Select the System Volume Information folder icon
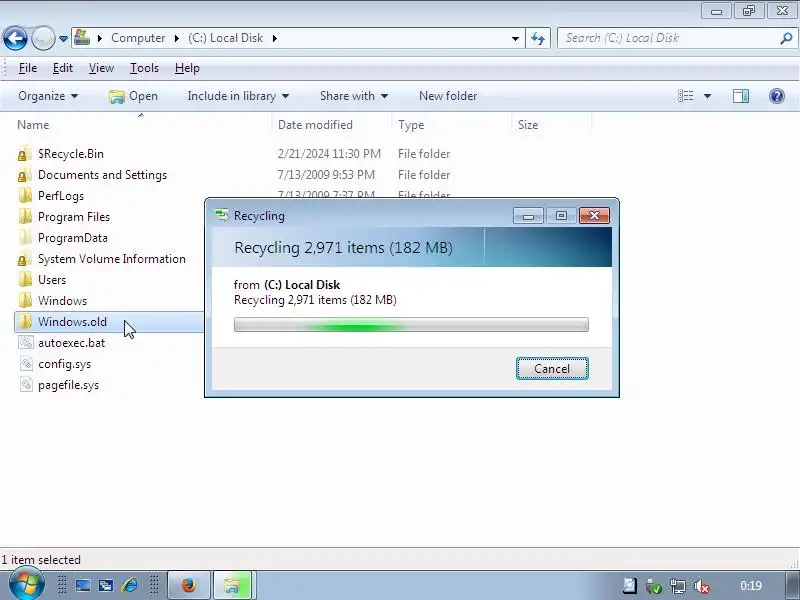 click(24, 259)
